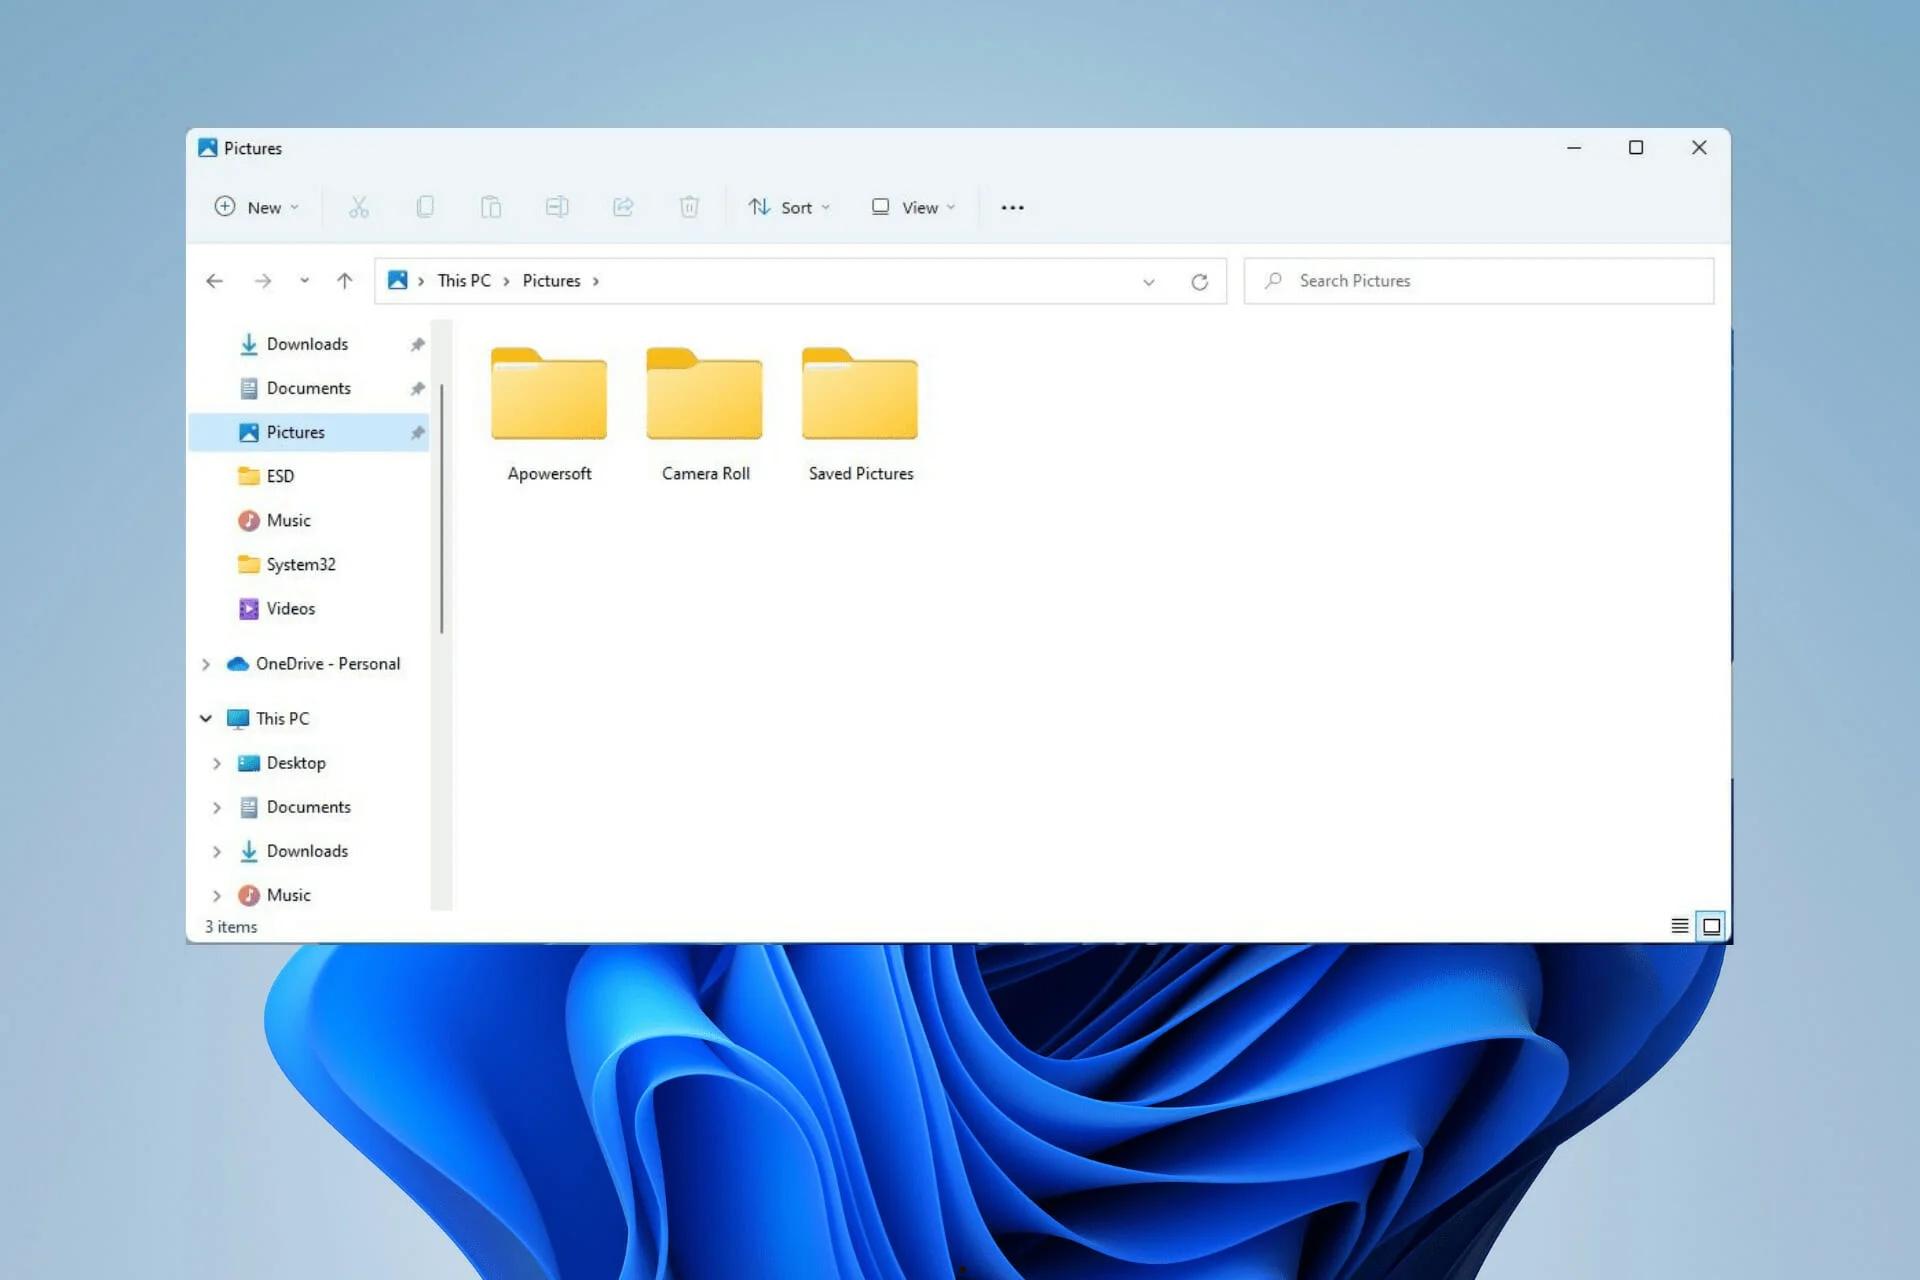Switch to large icons view in the status bar

click(1711, 926)
